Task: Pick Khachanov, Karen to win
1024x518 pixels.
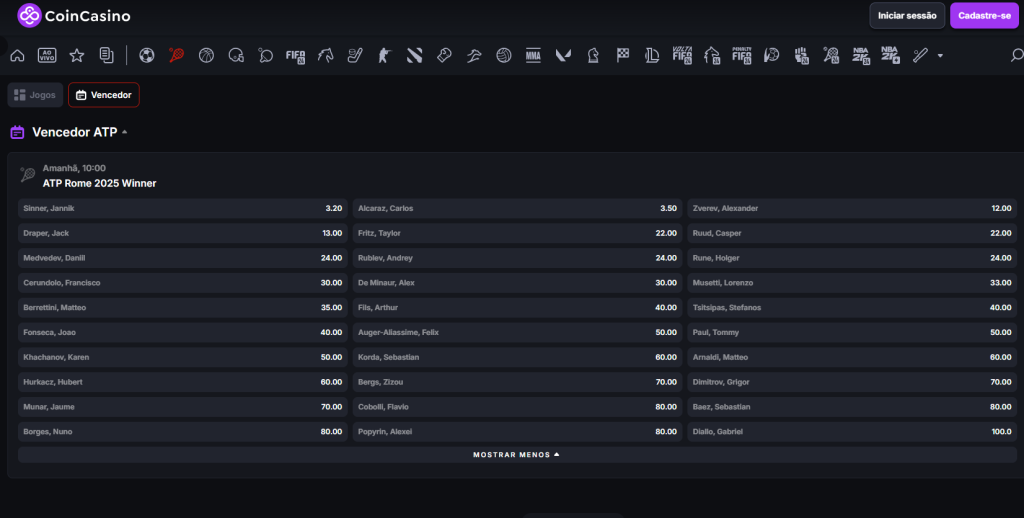Action: coord(183,357)
